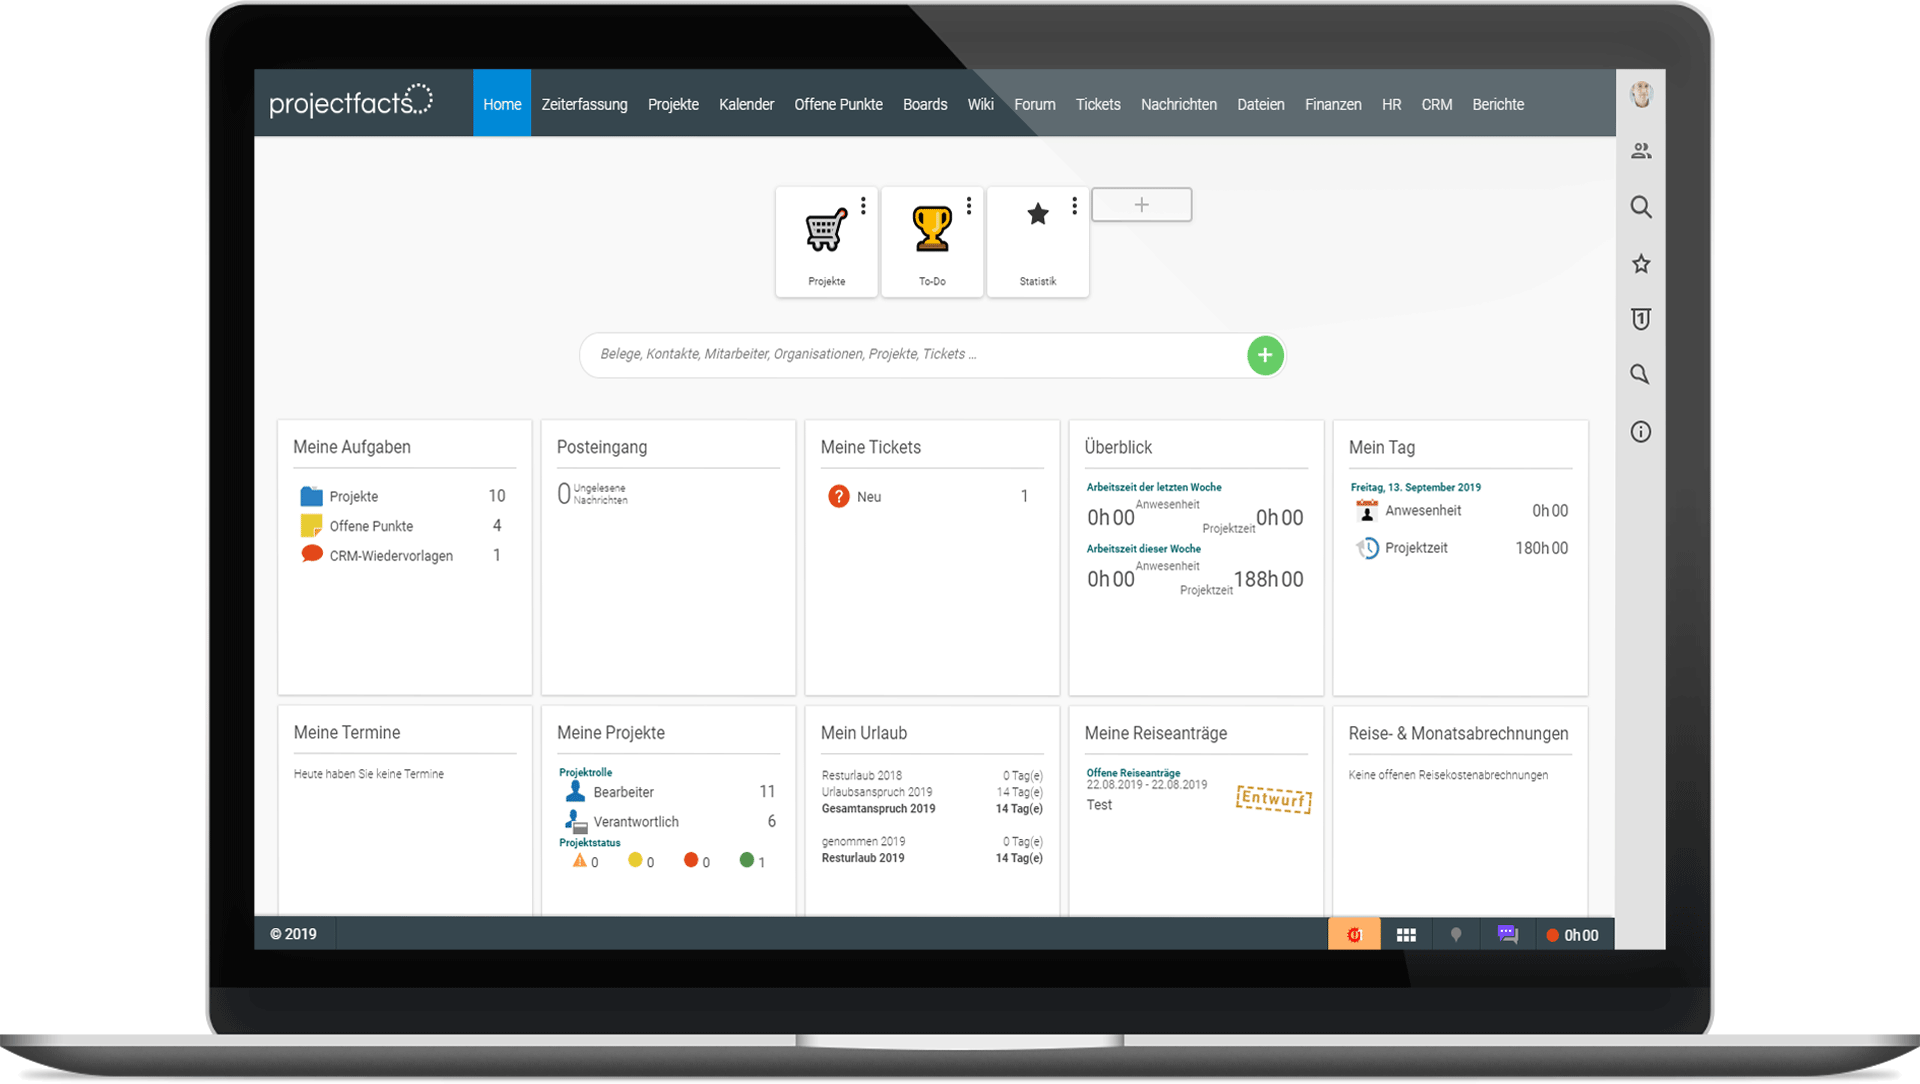Click the grid layout icon in taskbar
This screenshot has height=1084, width=1920.
[1406, 935]
